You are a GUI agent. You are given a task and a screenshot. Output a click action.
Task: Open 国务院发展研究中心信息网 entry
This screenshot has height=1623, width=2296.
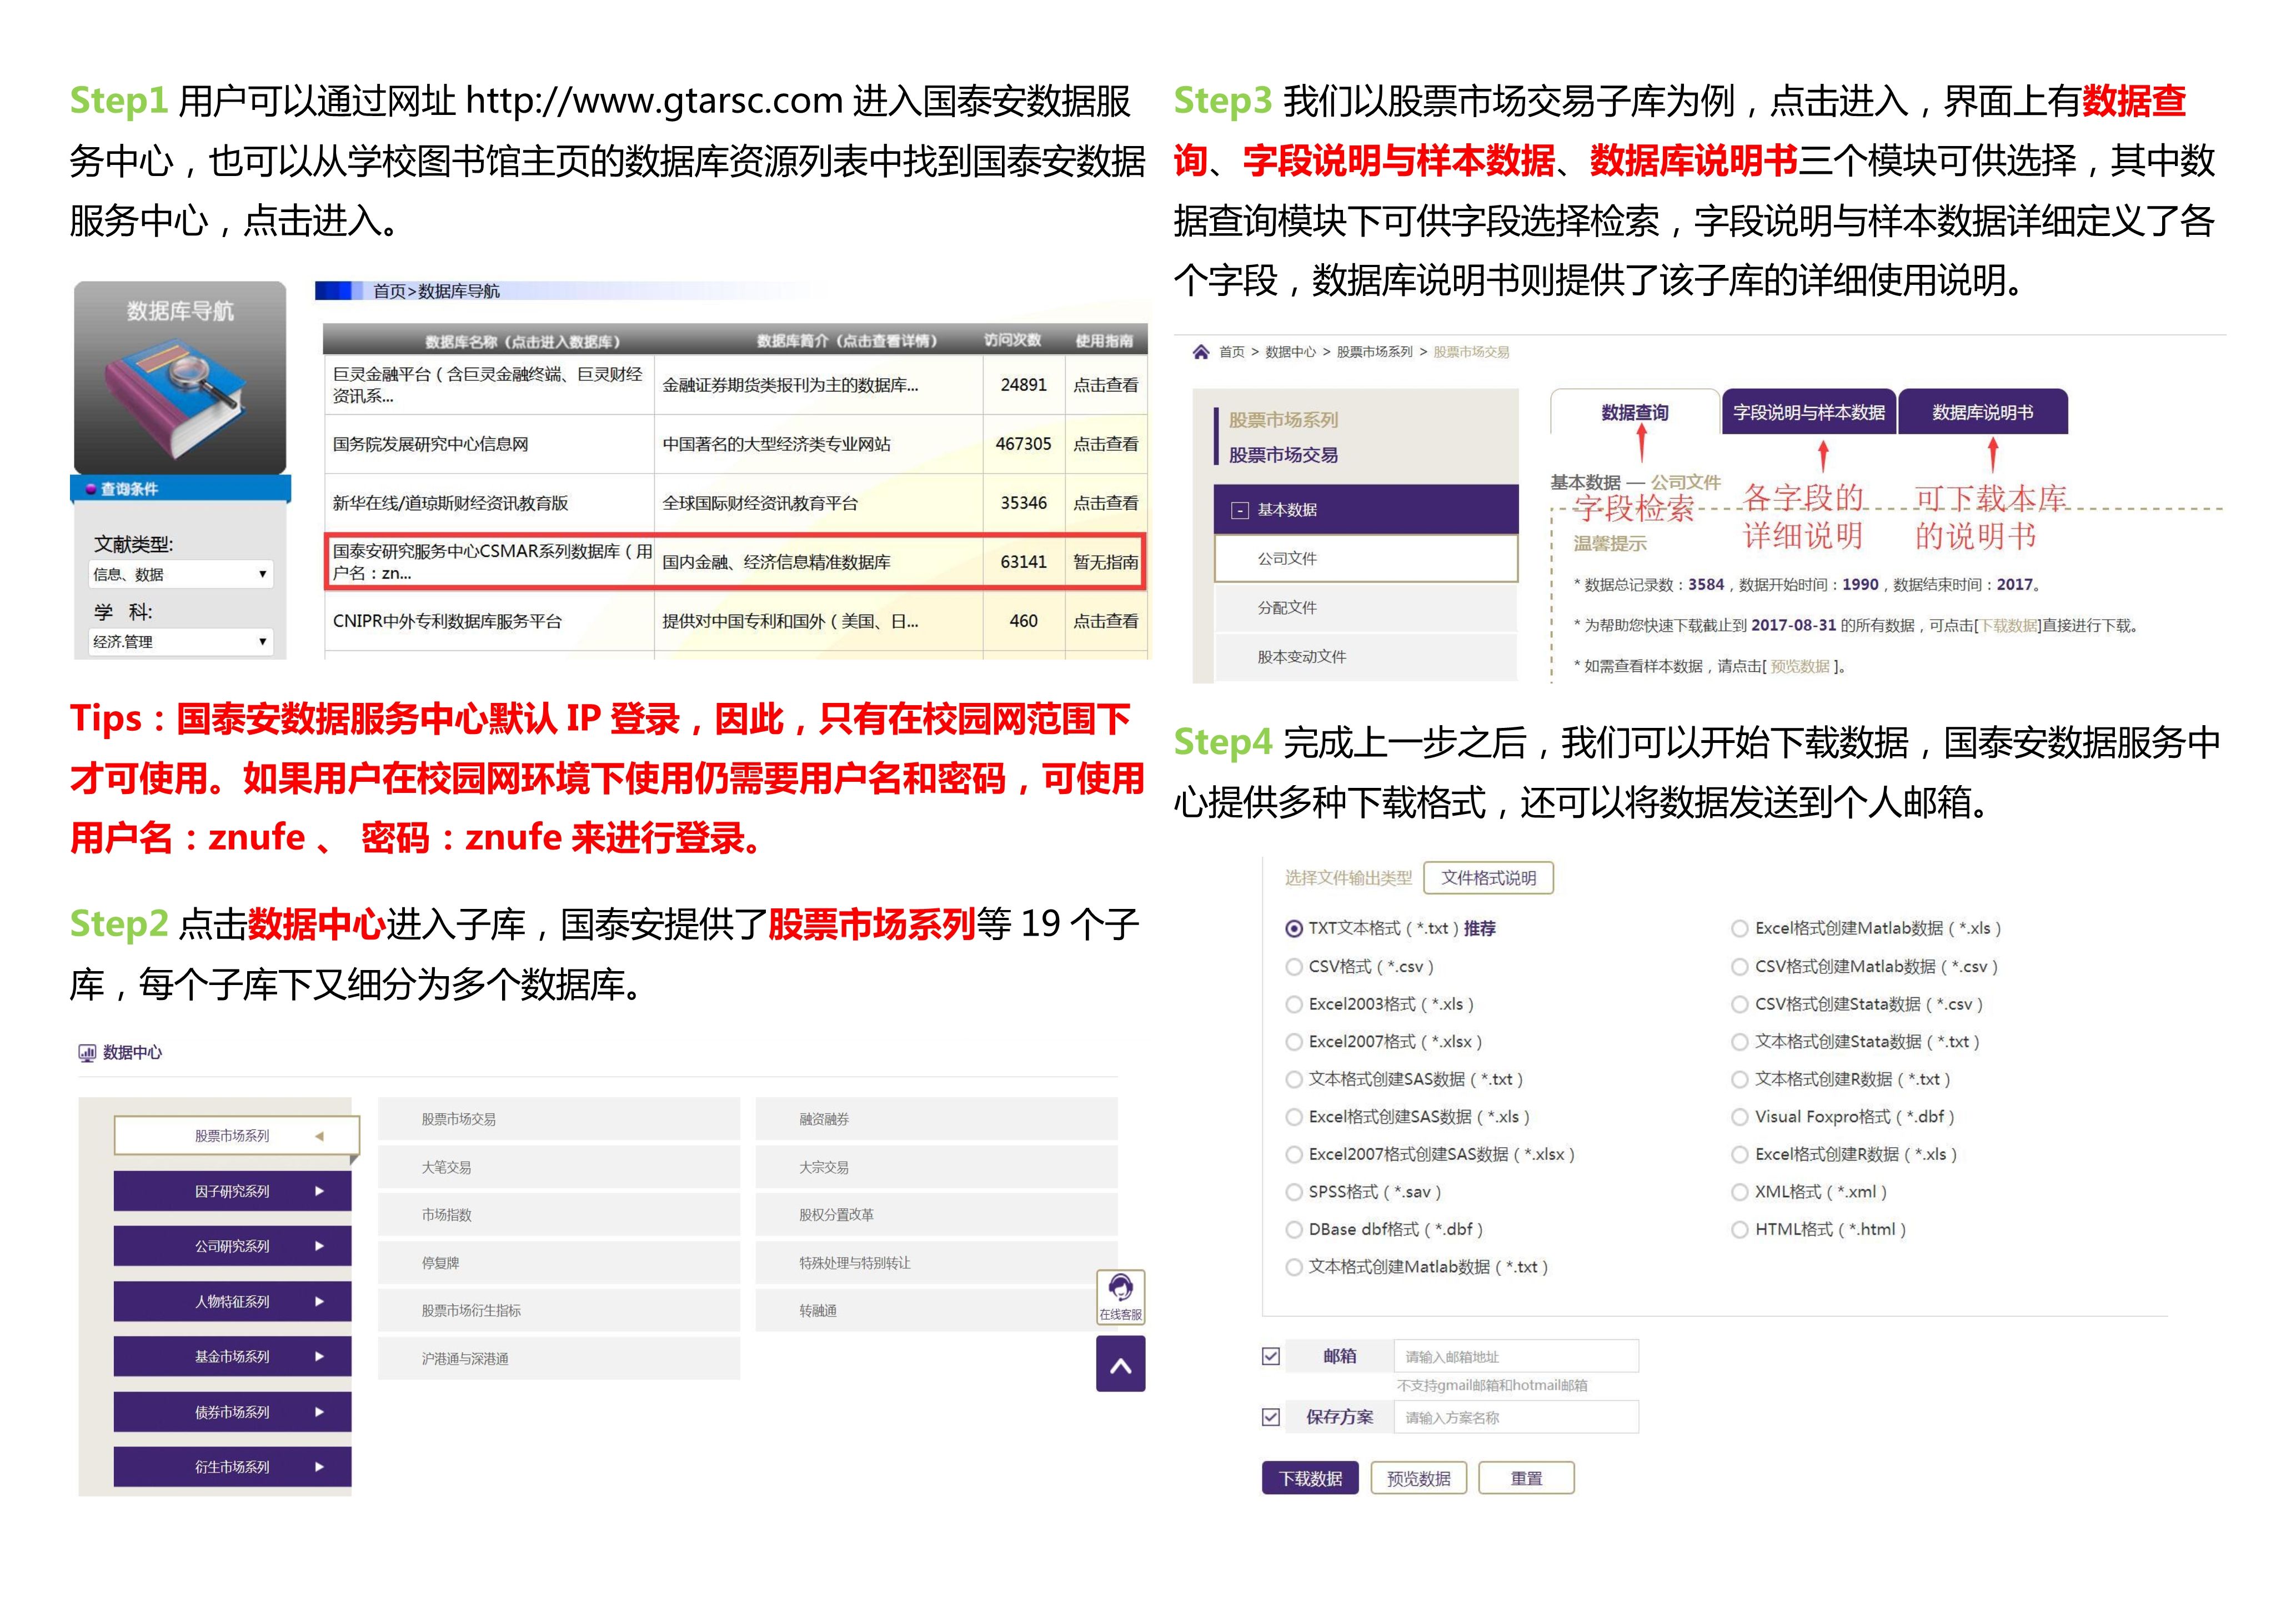(x=430, y=444)
